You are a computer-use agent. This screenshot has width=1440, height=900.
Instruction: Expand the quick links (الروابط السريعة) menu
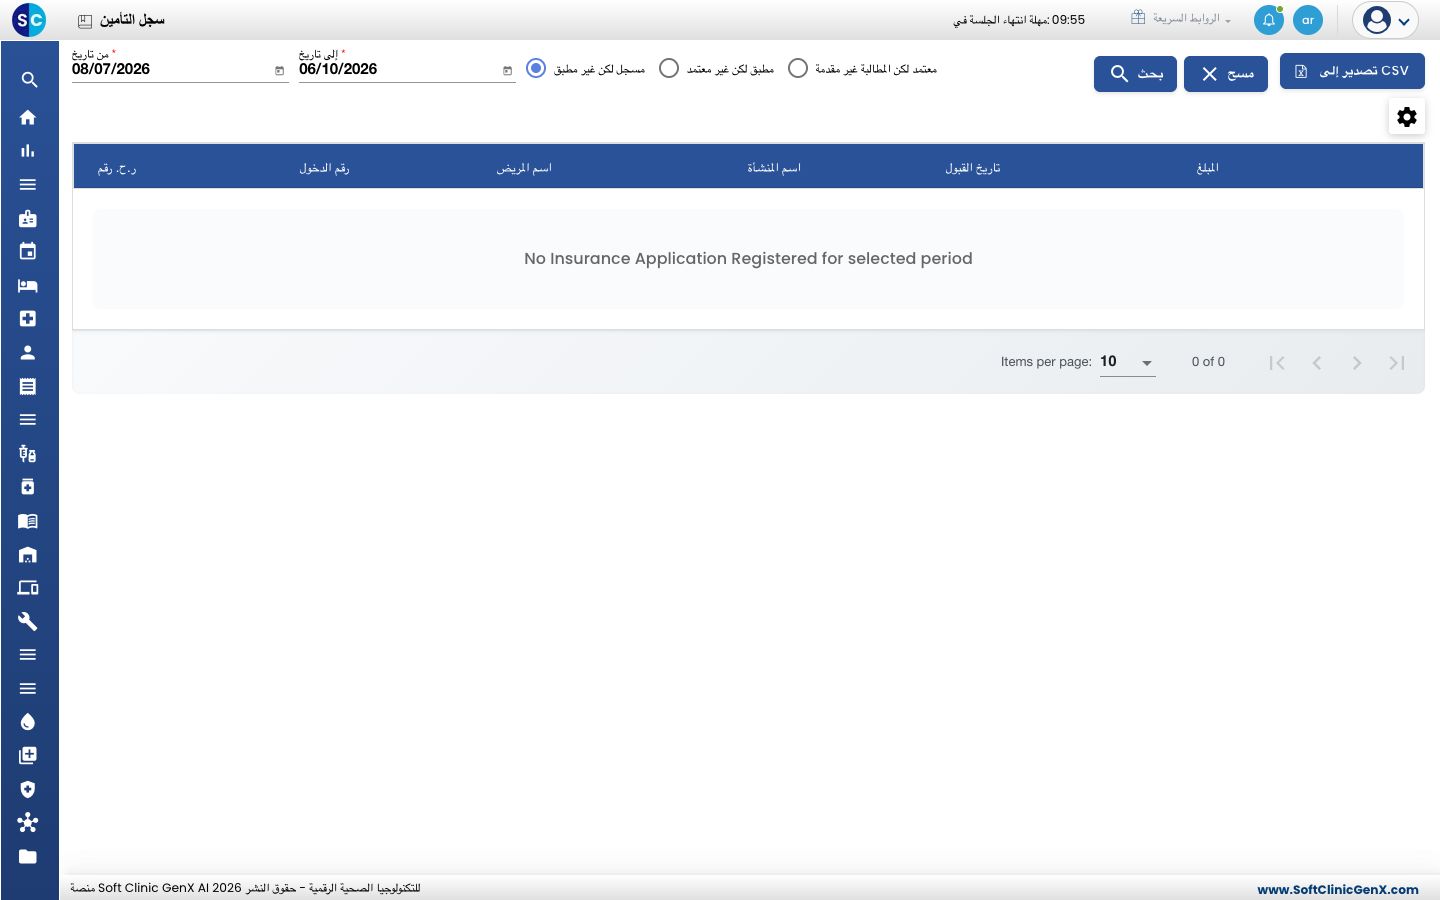tap(1181, 18)
